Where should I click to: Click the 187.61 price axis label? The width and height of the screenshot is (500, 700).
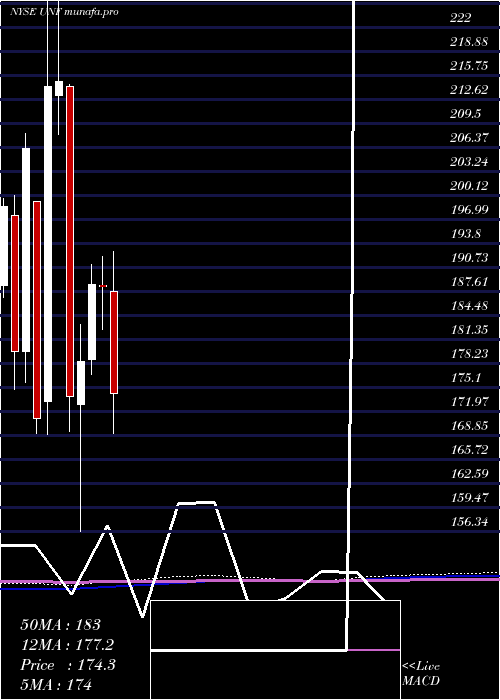pyautogui.click(x=469, y=282)
